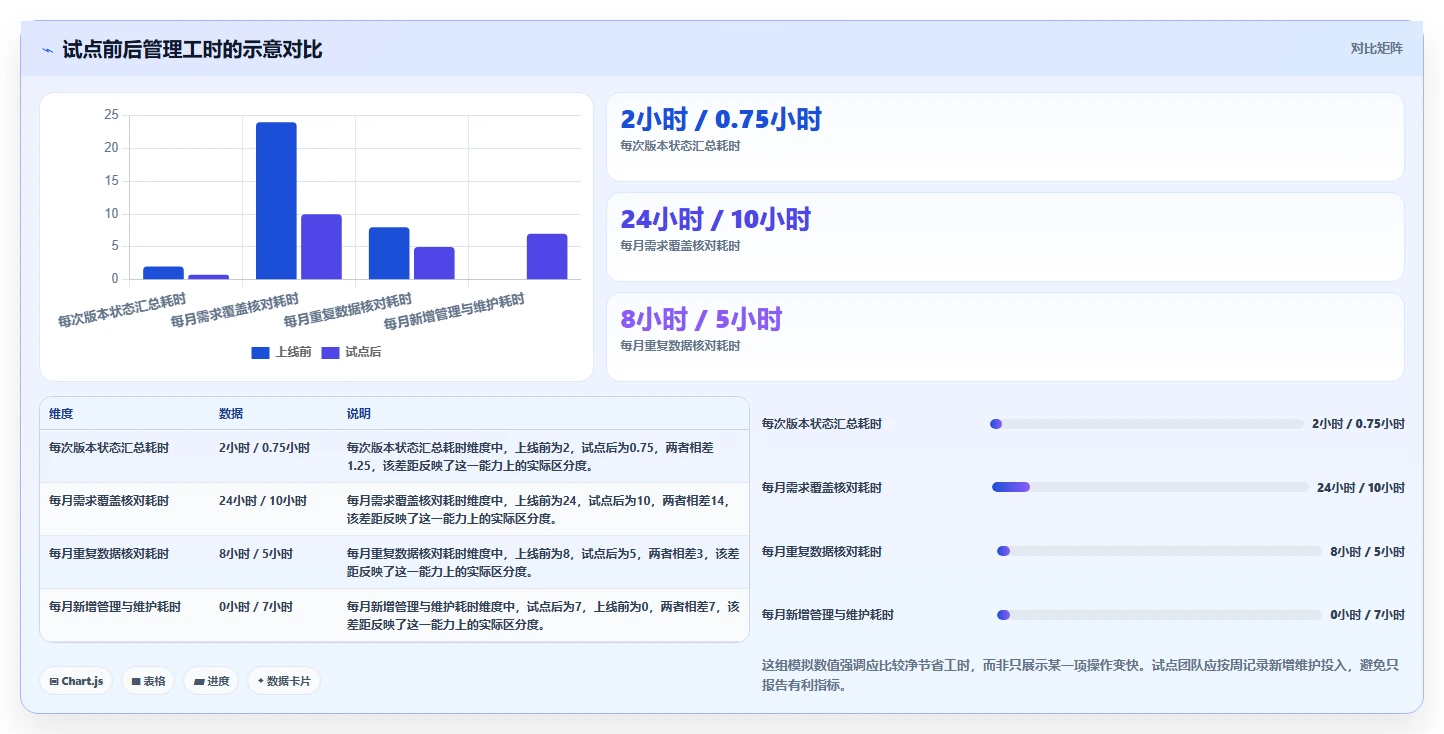Click the 24小时 / 10小时 data card
1444x734 pixels.
coord(1005,237)
